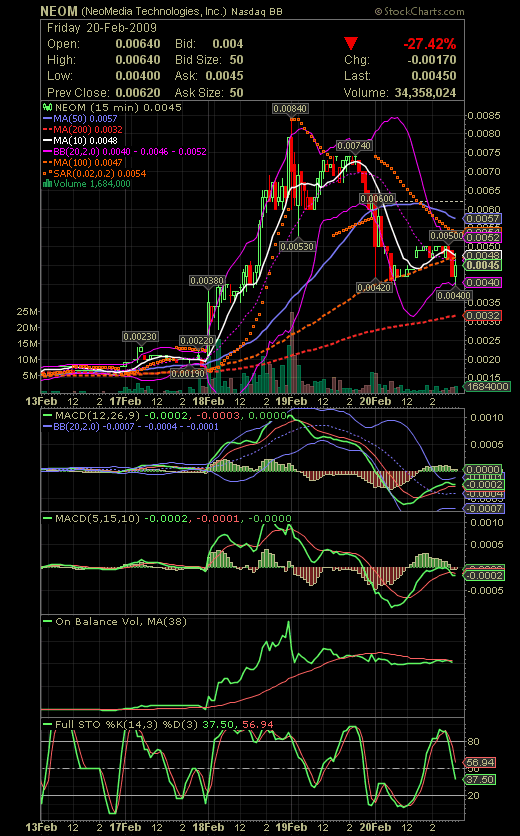Click the -0.0007 axis tag in MACD panel
Viewport: 520px width, 836px height.
coord(484,509)
